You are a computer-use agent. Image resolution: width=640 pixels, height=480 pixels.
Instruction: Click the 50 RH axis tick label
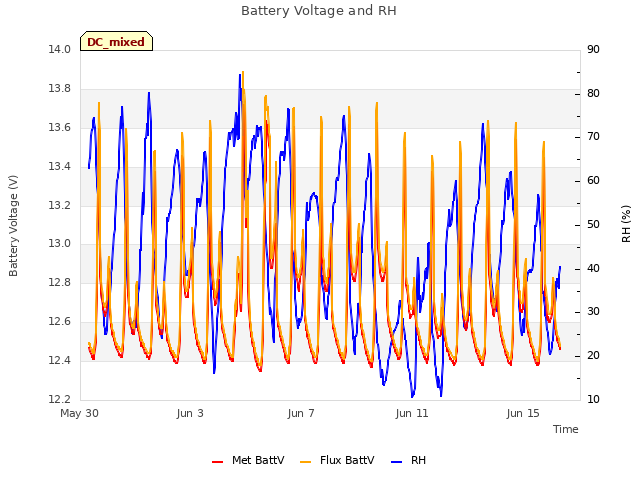coord(593,224)
